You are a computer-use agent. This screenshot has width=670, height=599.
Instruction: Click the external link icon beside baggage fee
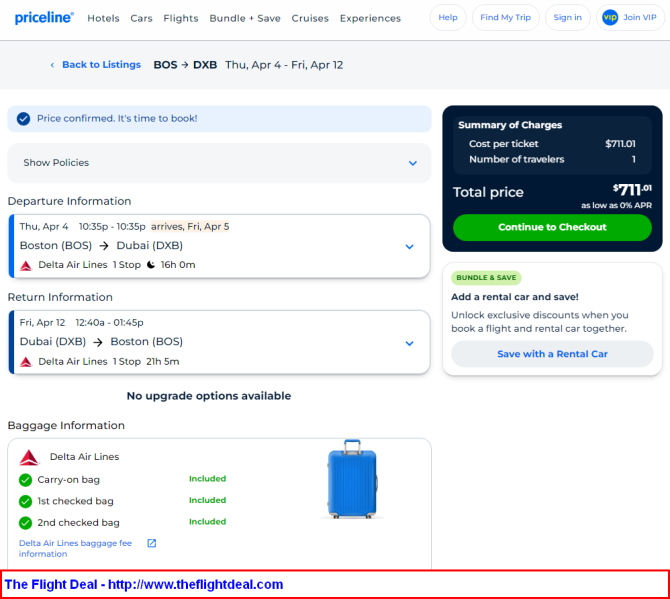[152, 543]
